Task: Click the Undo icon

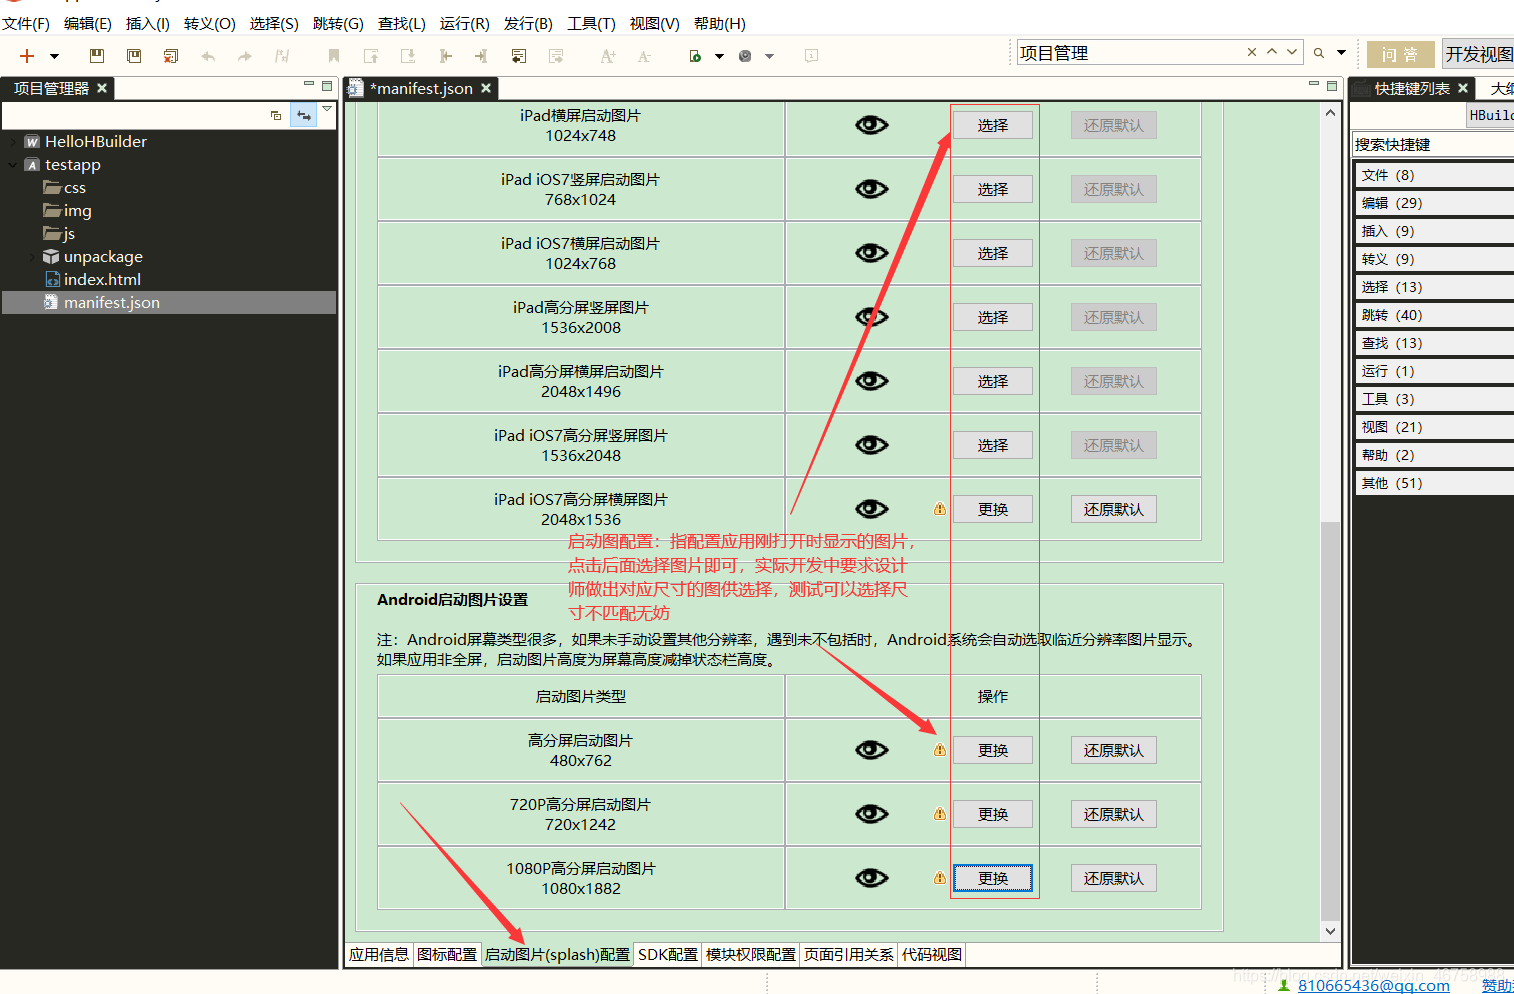Action: (x=208, y=56)
